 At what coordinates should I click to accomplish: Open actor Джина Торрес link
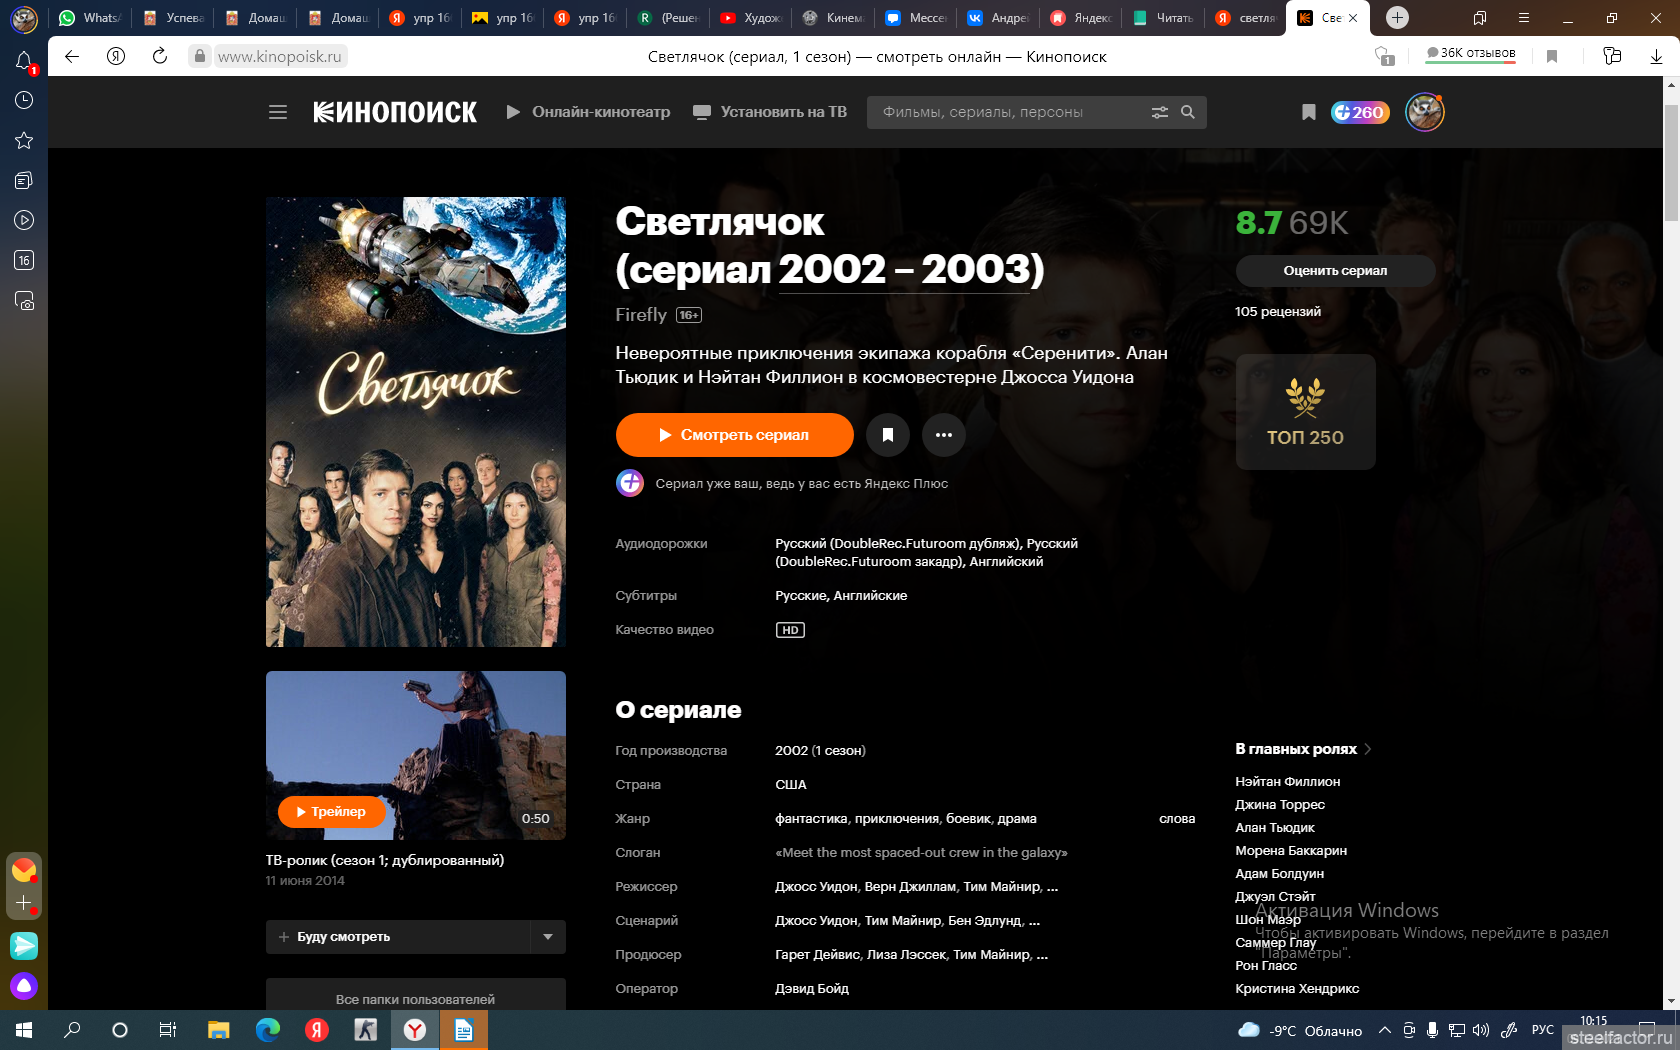(x=1280, y=805)
